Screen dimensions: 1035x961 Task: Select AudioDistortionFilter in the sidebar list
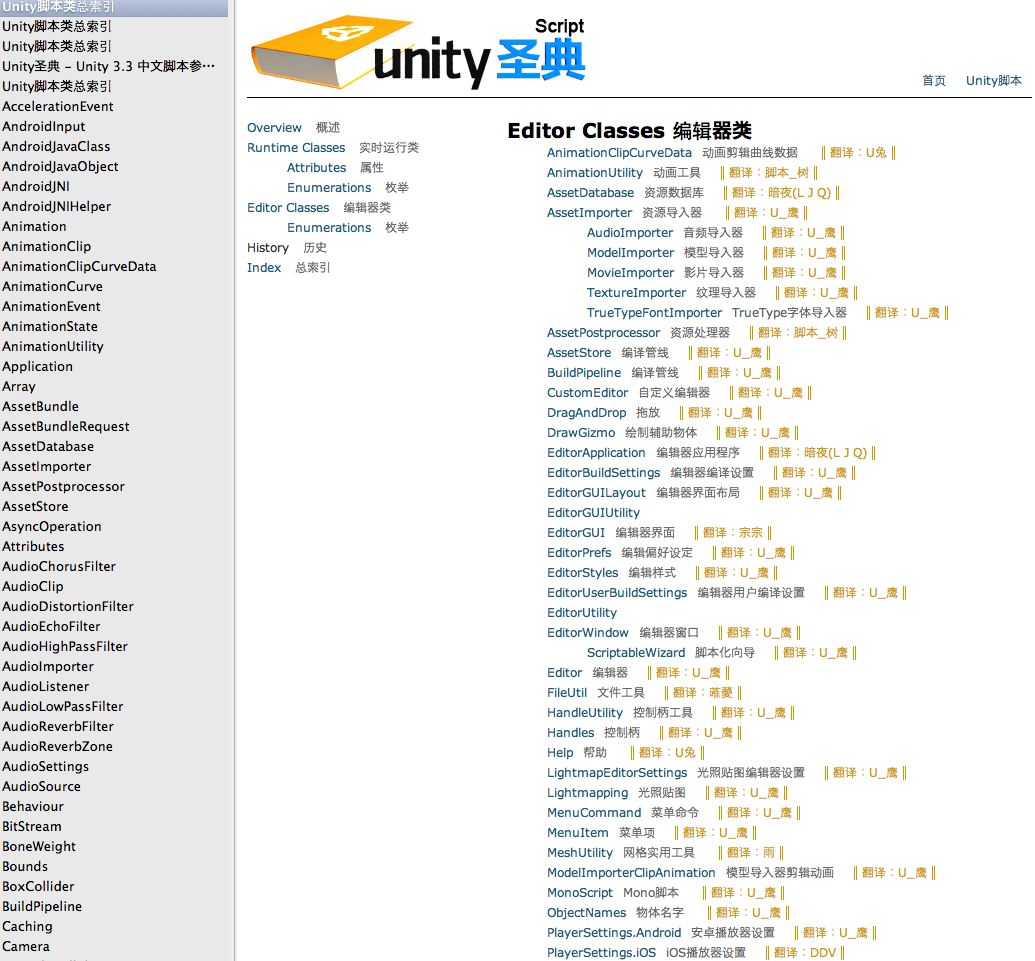(x=67, y=607)
